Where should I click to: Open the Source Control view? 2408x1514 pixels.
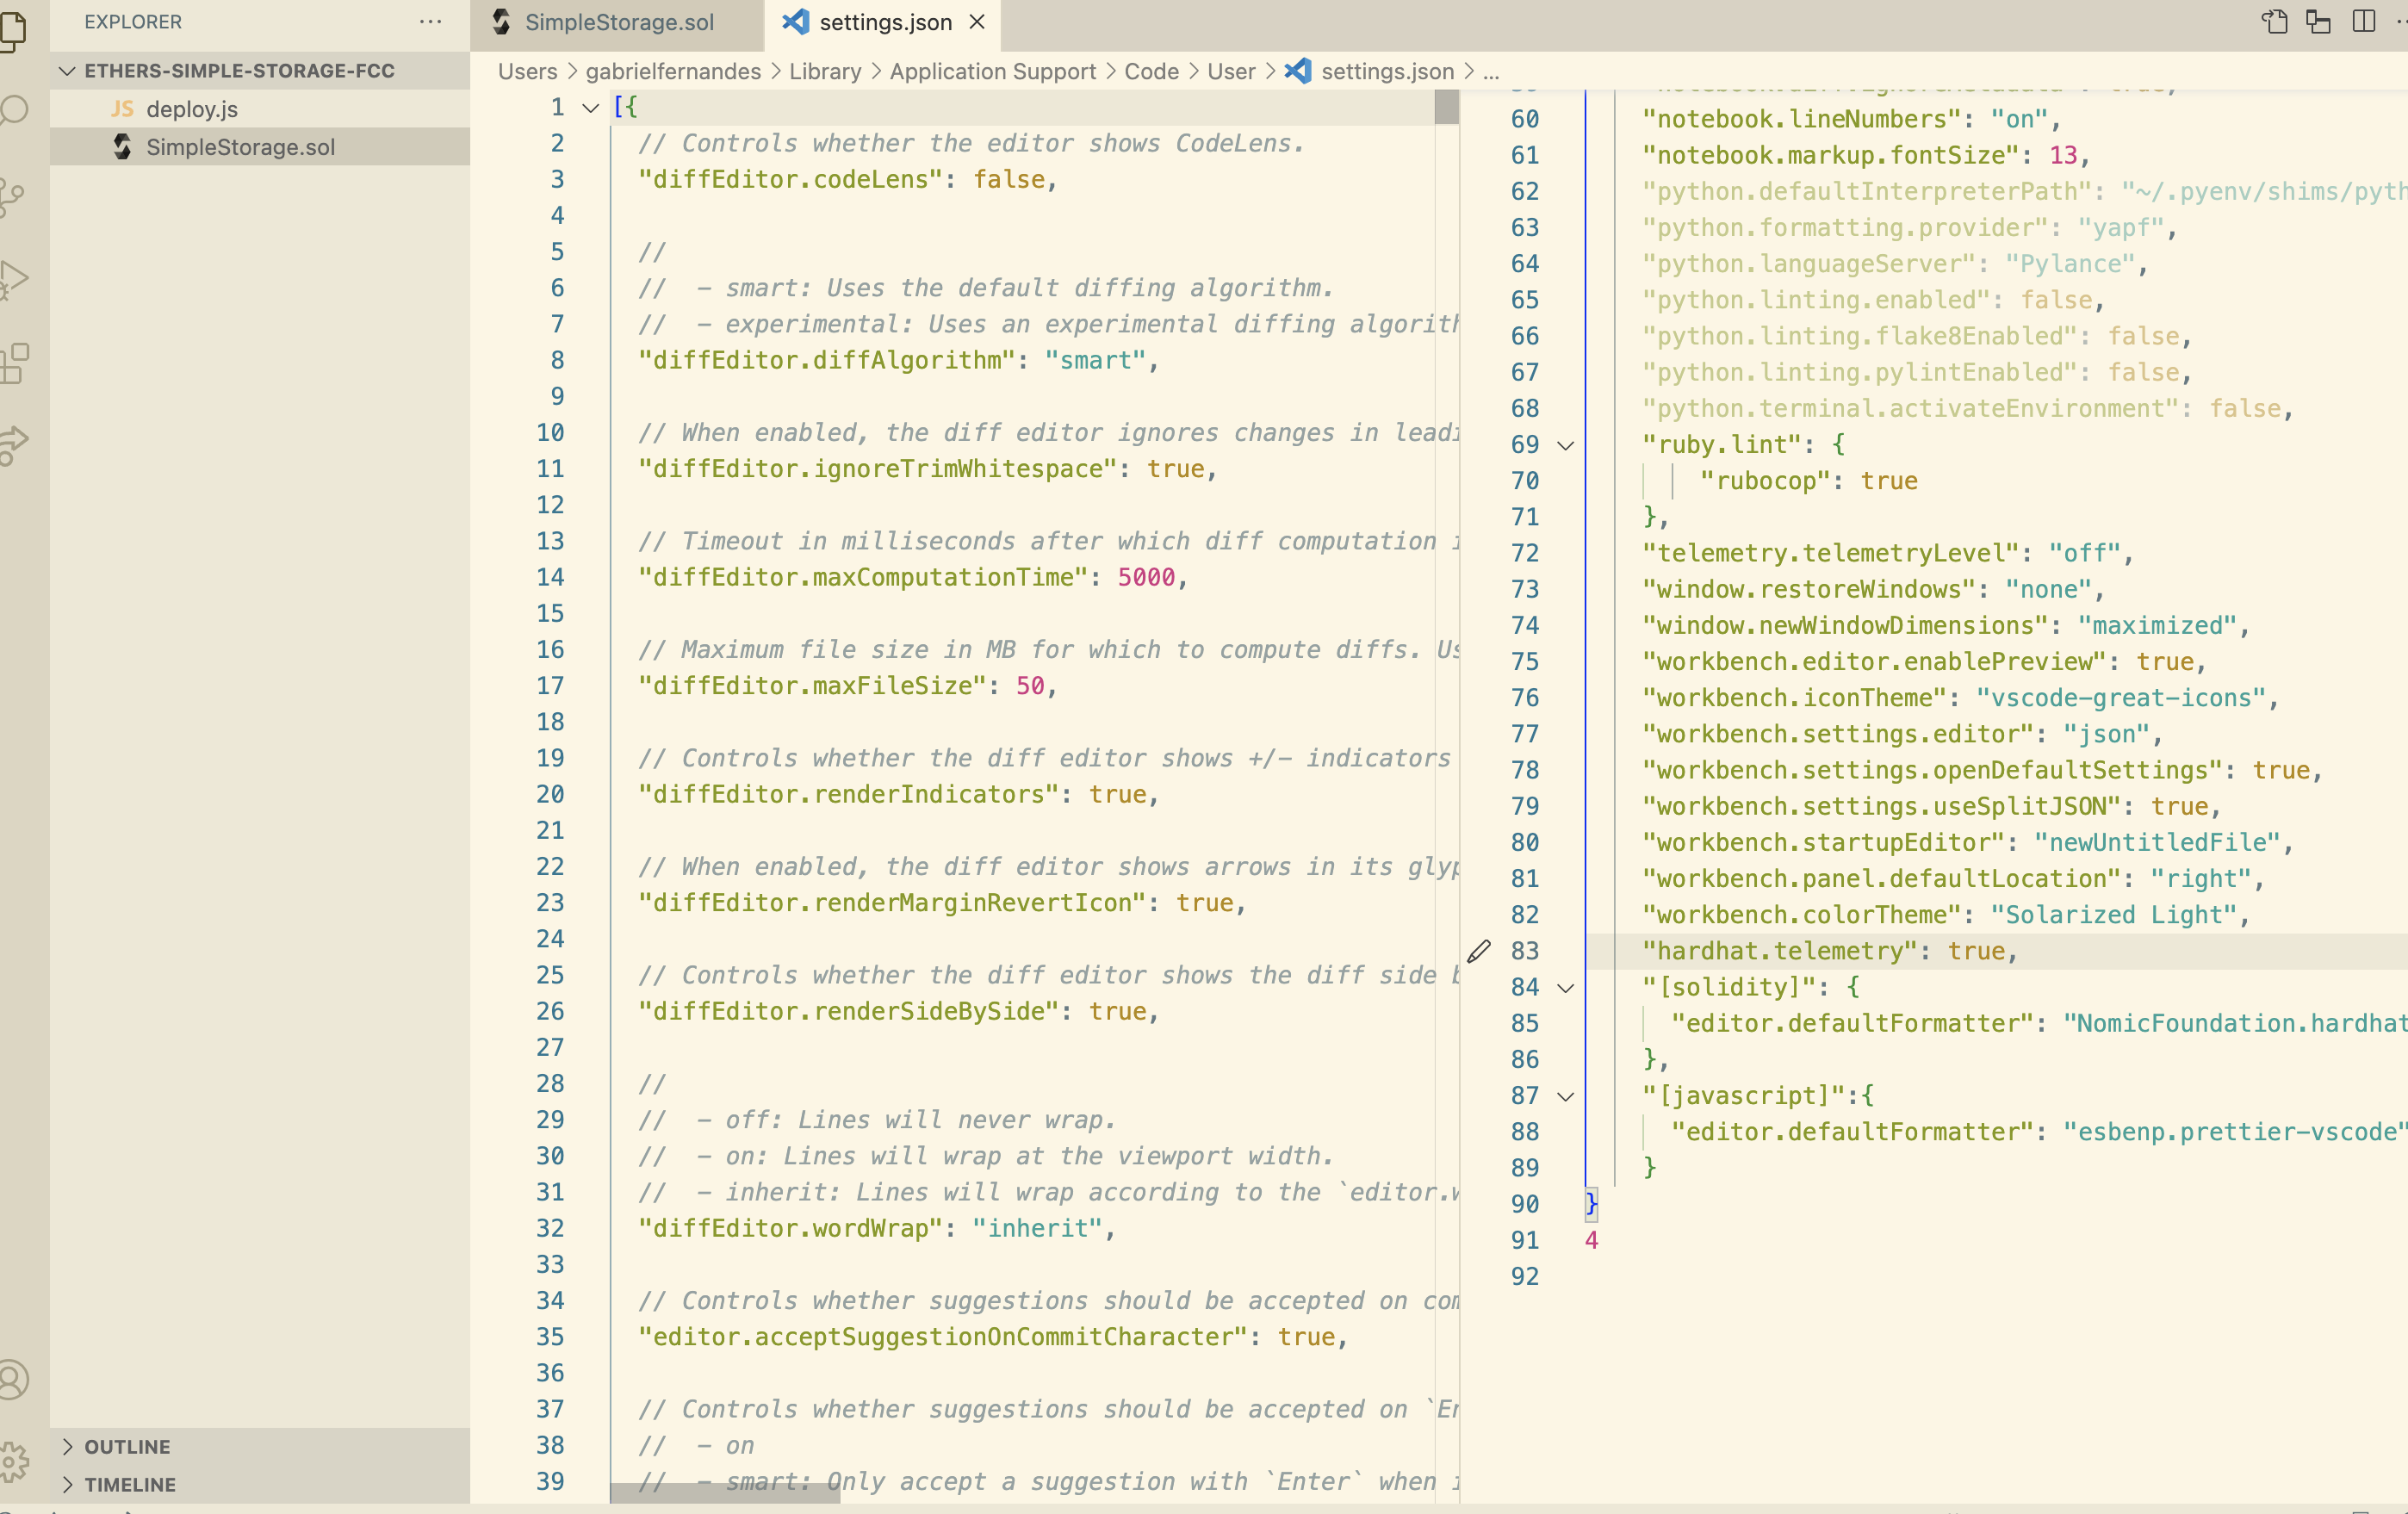click(x=12, y=196)
